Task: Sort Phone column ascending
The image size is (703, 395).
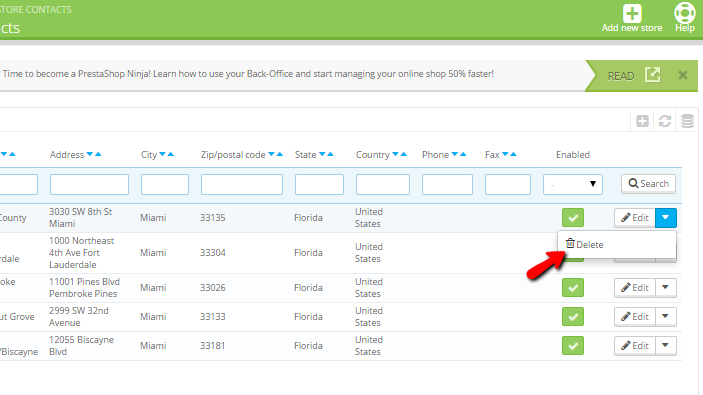Action: [x=463, y=154]
